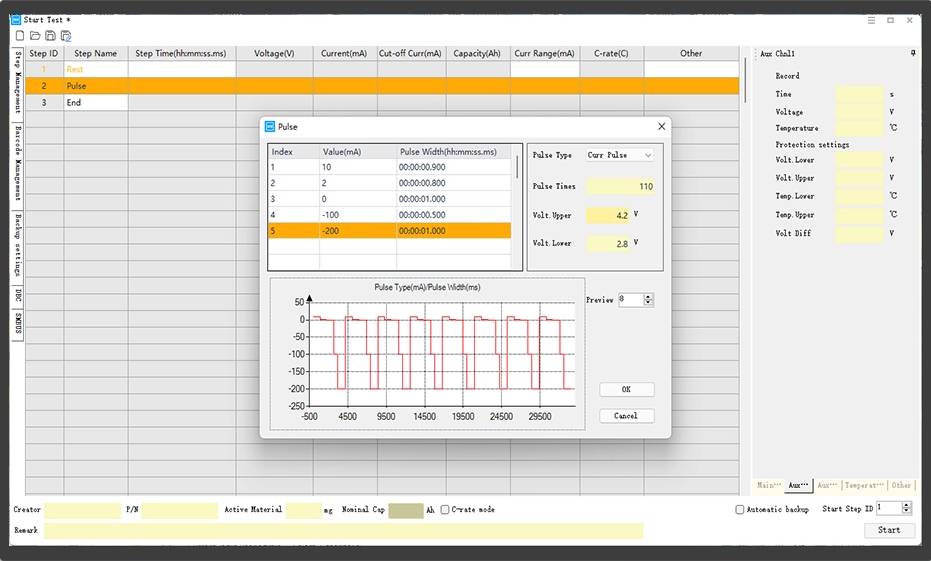Click the Open folder toolbar icon
The height and width of the screenshot is (561, 931).
[35, 36]
